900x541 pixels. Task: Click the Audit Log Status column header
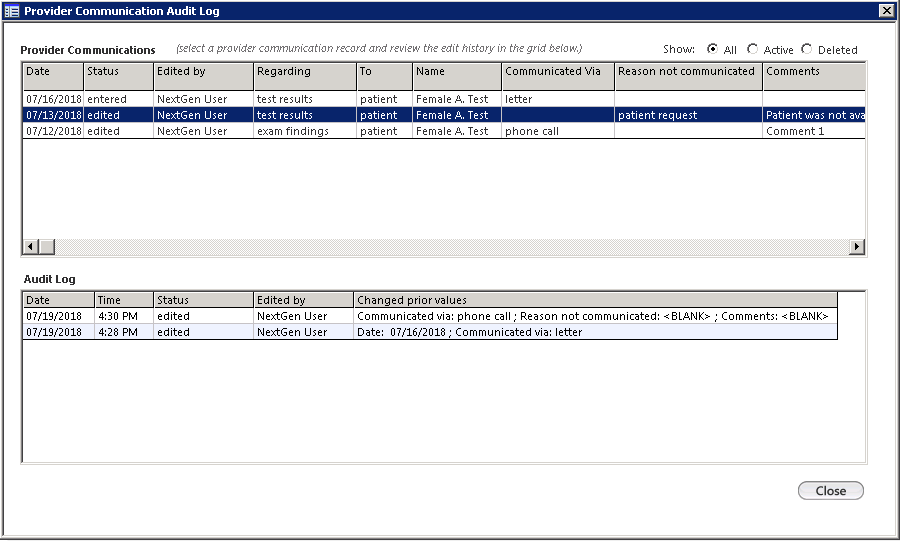point(203,299)
